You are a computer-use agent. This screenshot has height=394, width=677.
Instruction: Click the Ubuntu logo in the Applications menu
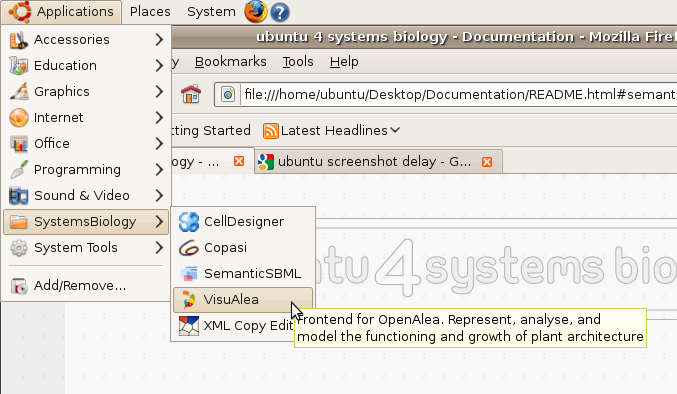[19, 12]
